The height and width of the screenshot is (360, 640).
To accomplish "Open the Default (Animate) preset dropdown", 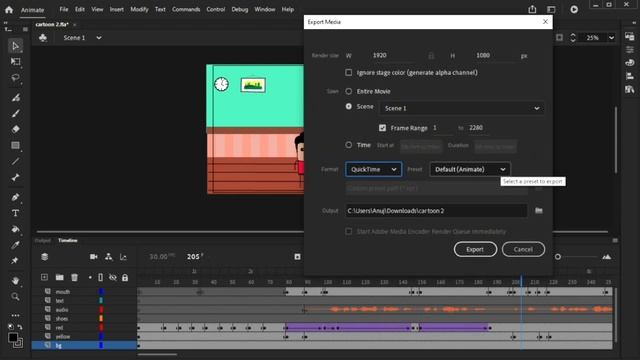I will point(470,169).
